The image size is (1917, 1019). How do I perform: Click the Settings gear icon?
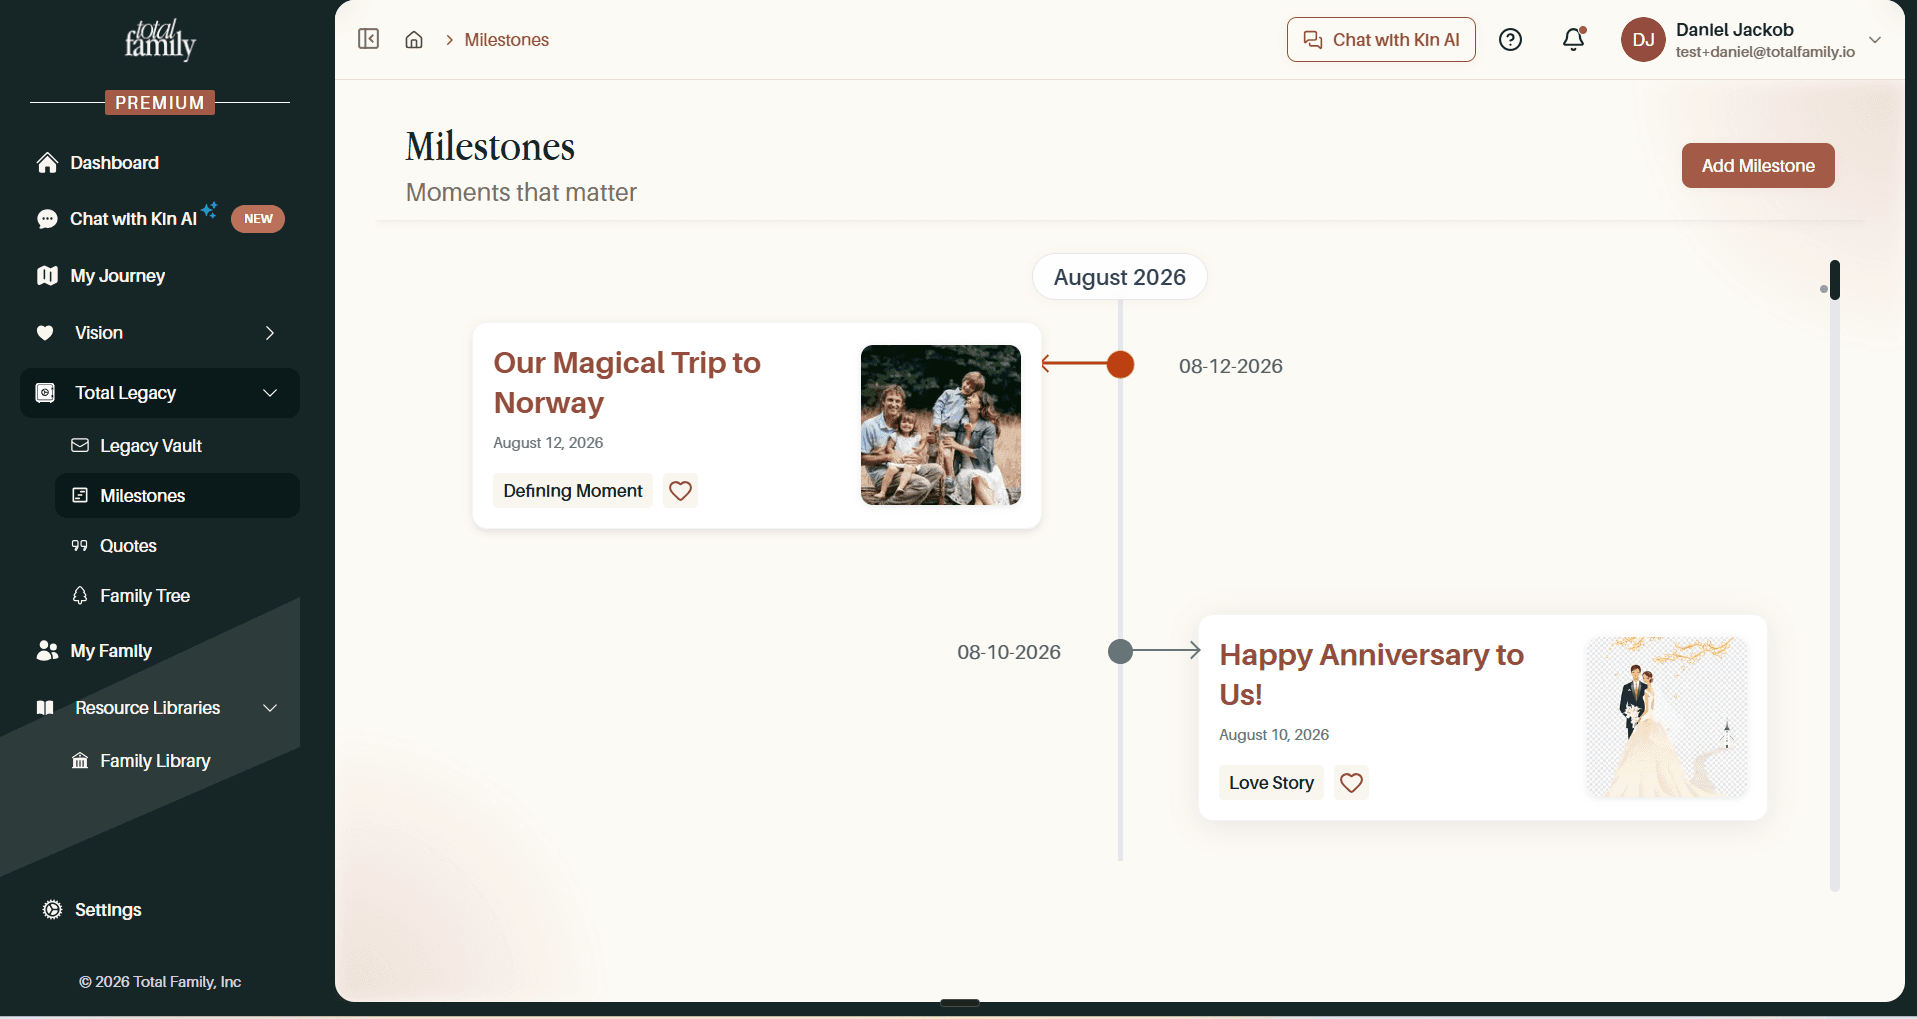click(52, 910)
